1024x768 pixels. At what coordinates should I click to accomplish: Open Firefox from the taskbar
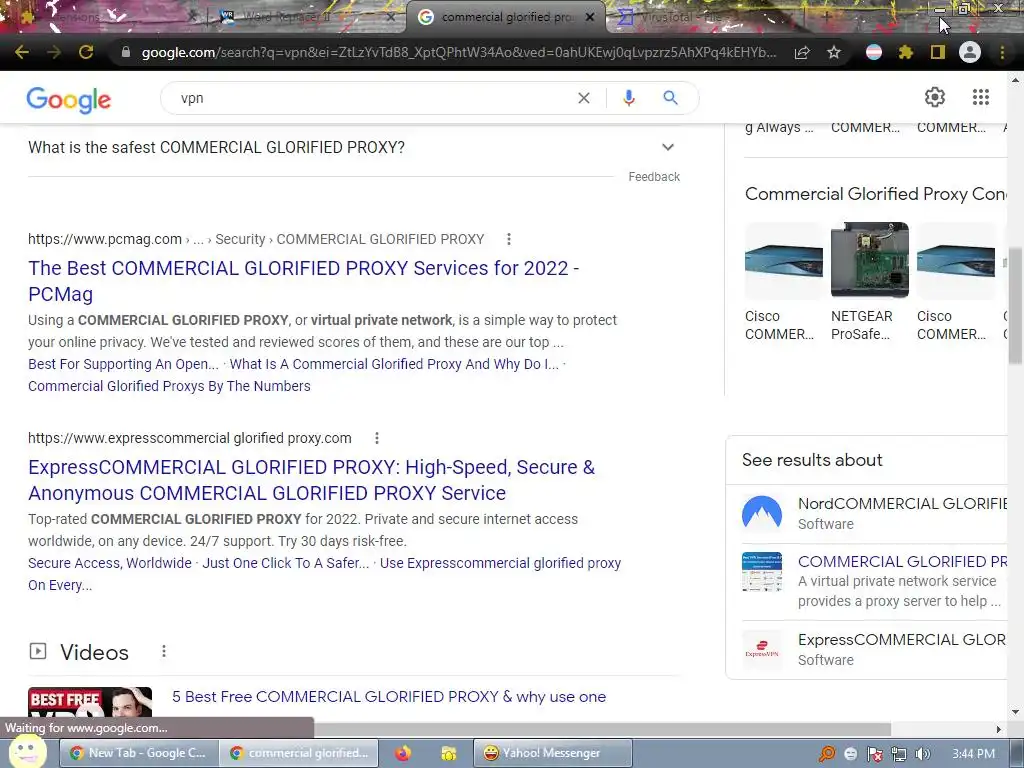coord(403,753)
